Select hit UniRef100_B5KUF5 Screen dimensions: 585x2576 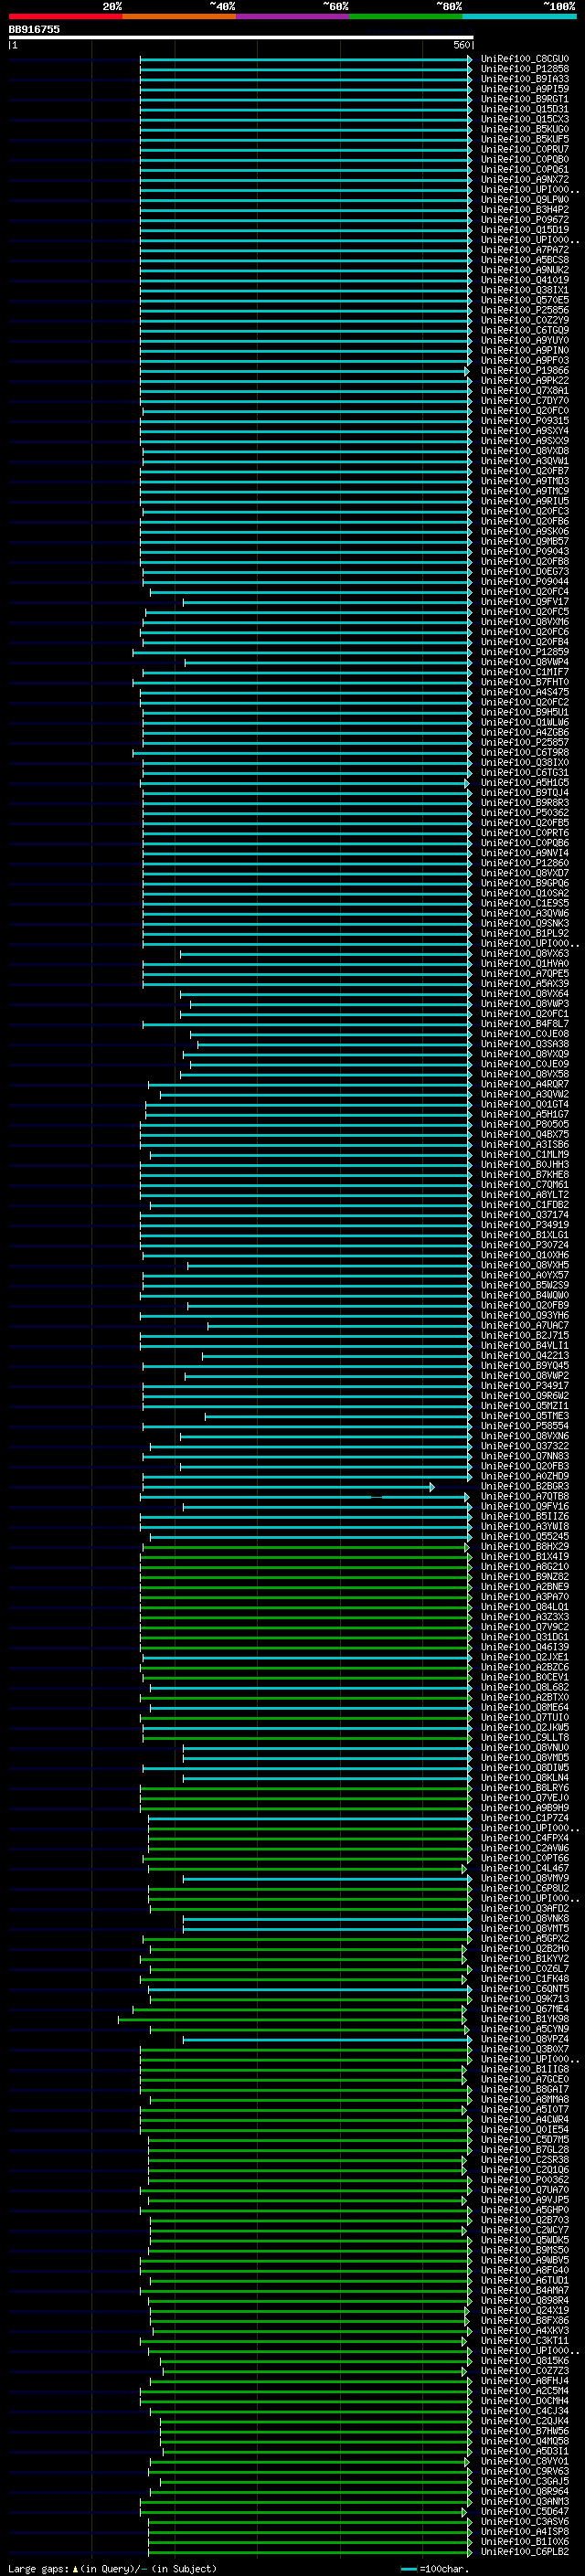pyautogui.click(x=525, y=139)
